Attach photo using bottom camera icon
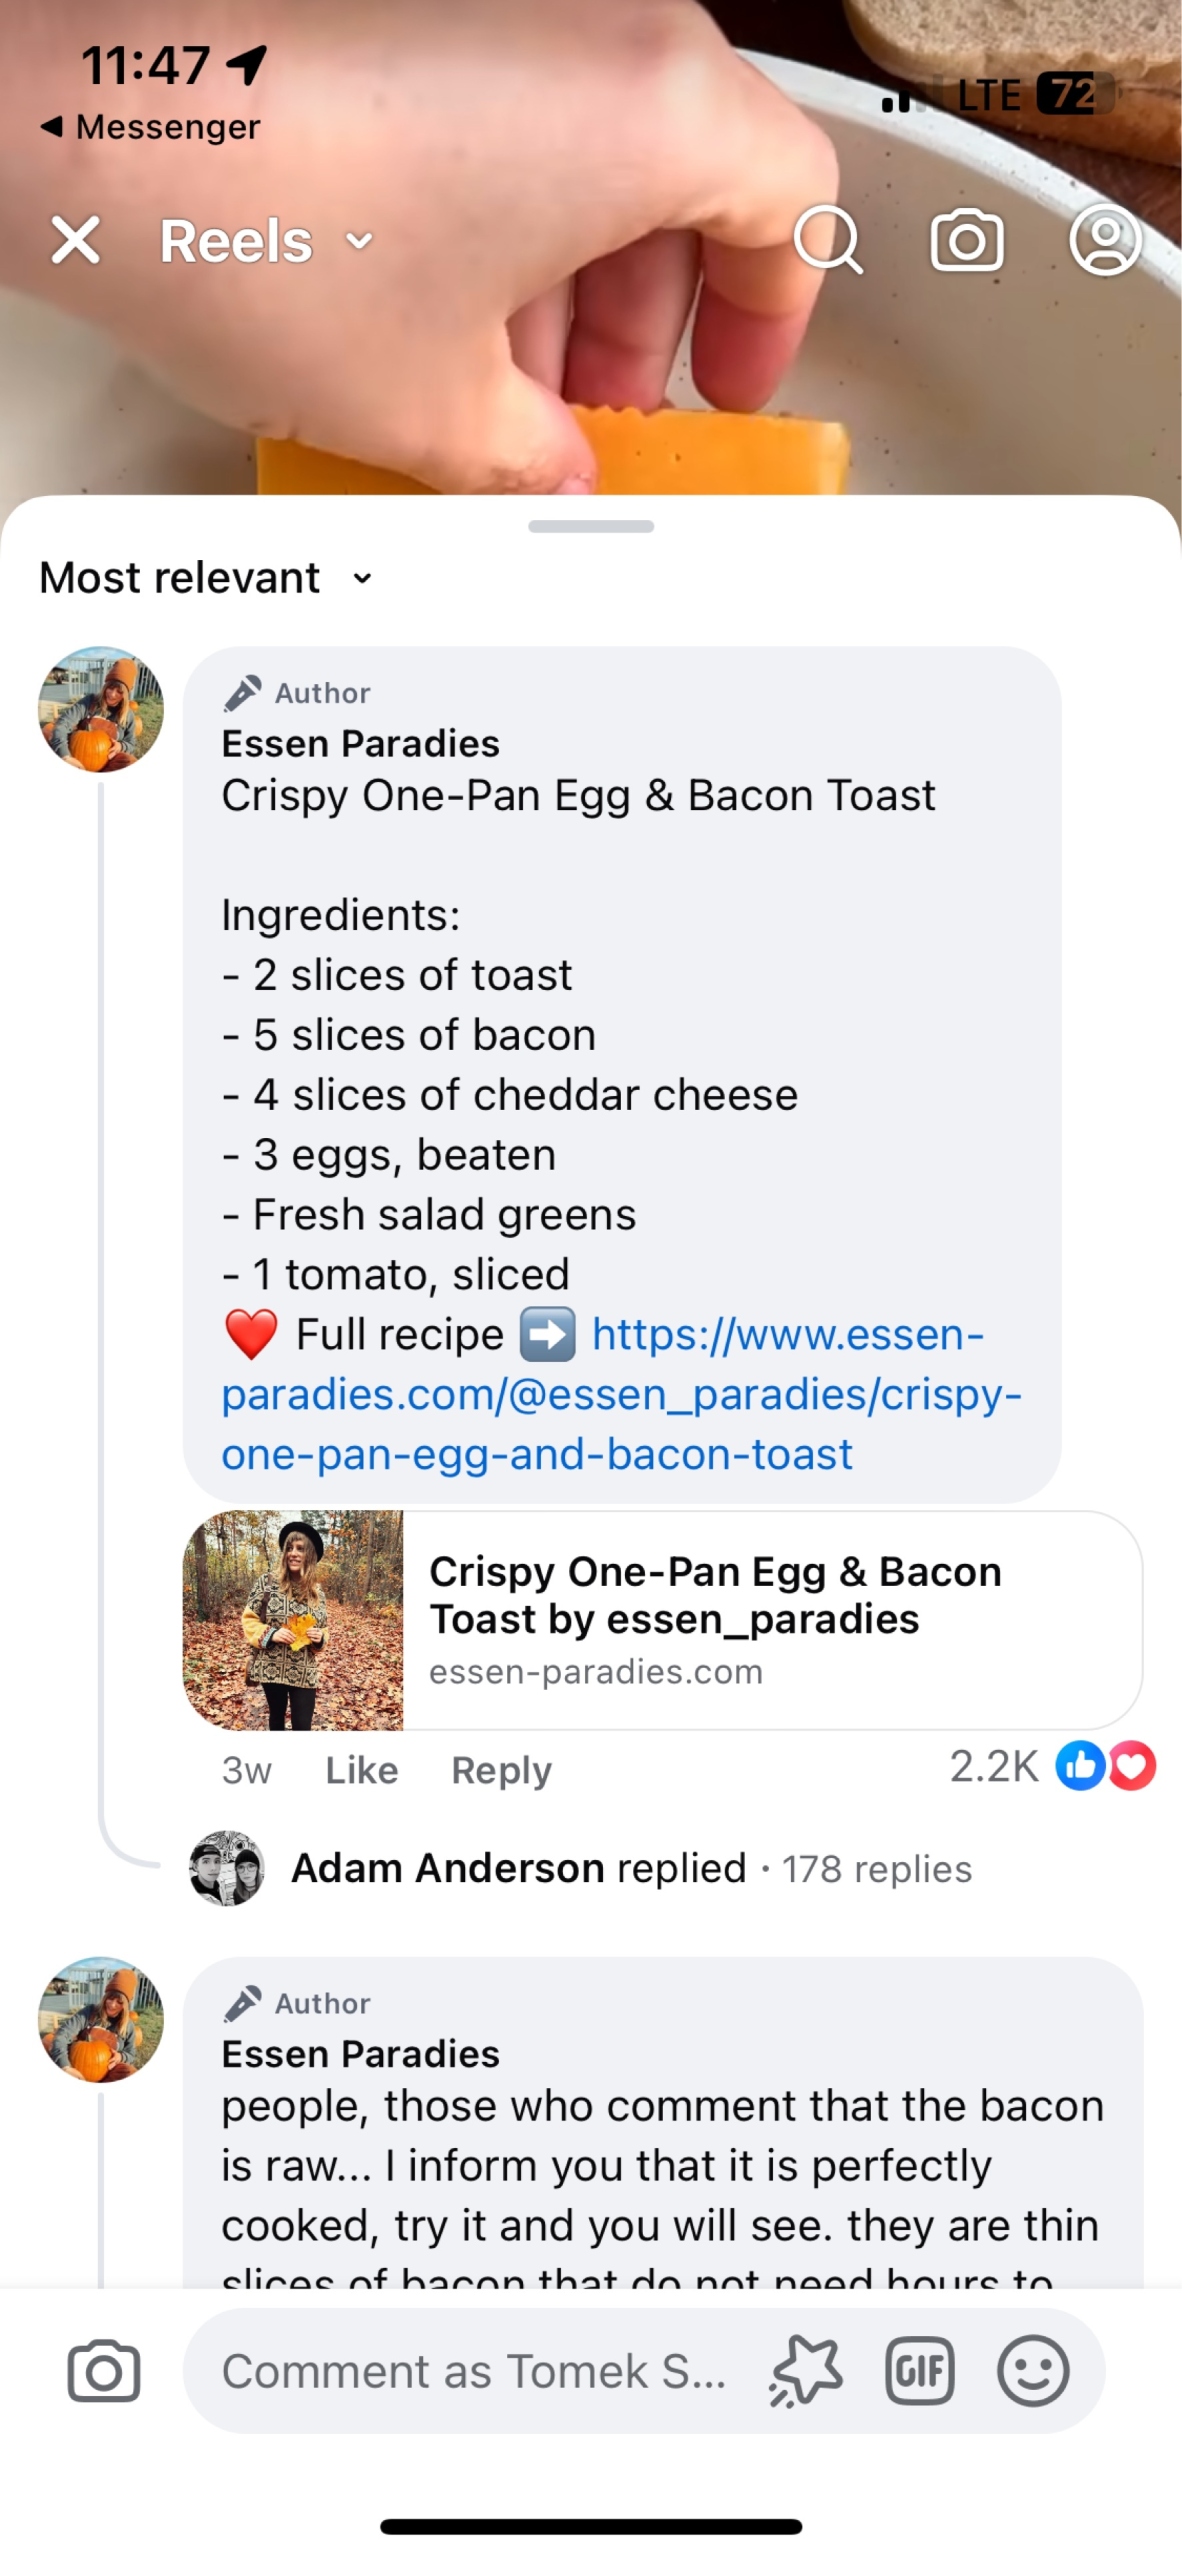This screenshot has width=1182, height=2560. [104, 2370]
